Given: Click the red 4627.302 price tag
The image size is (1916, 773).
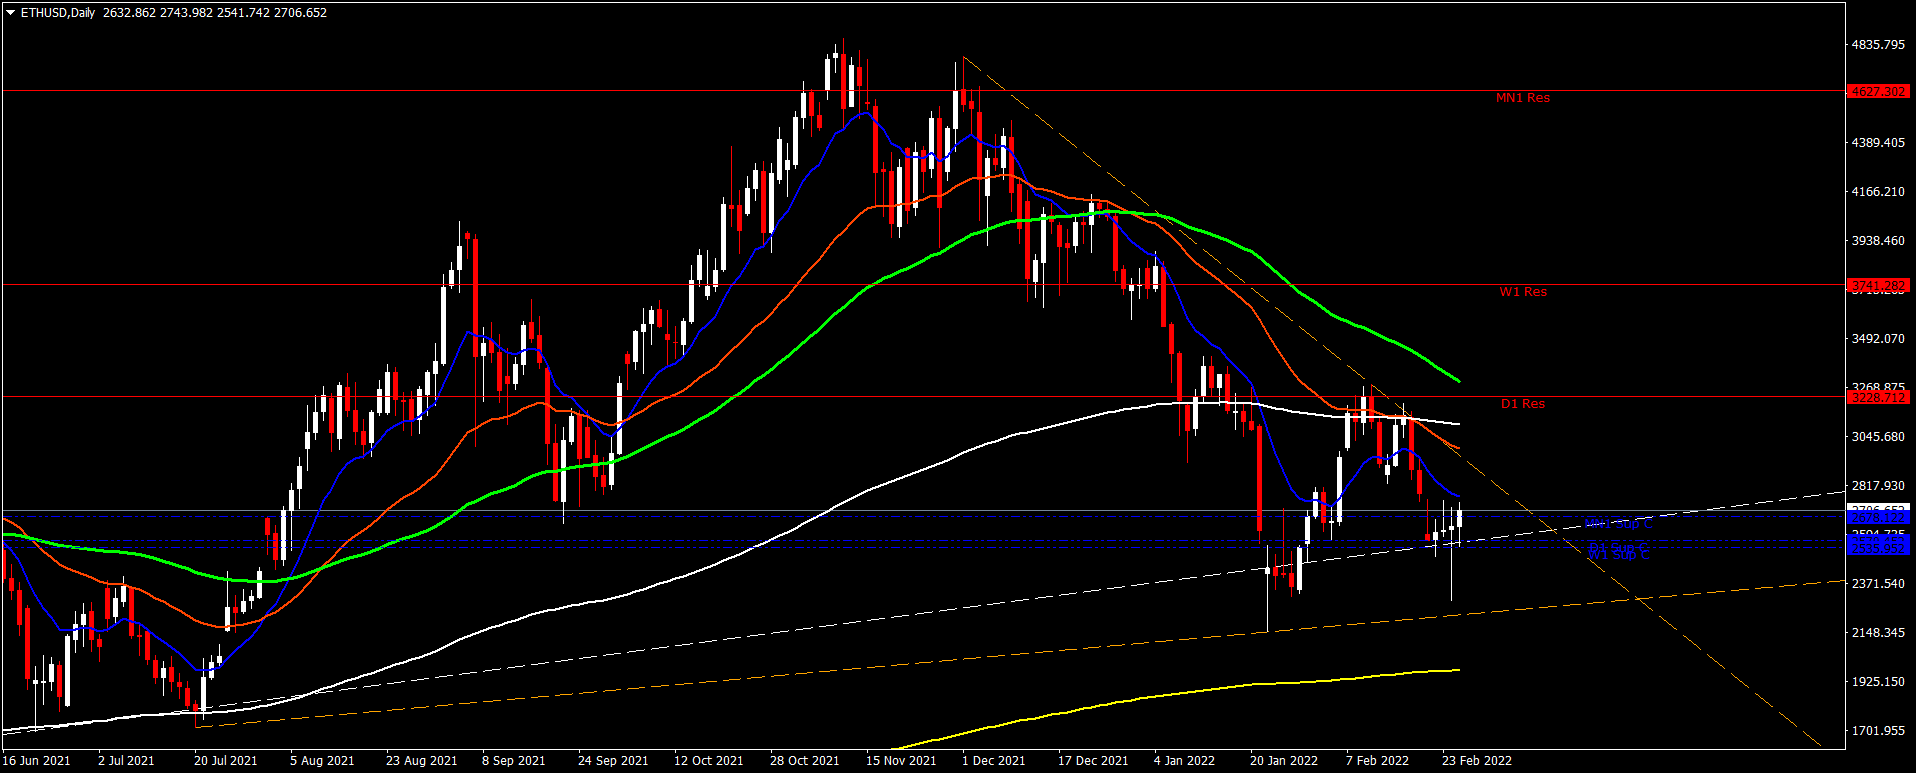Looking at the screenshot, I should 1878,91.
